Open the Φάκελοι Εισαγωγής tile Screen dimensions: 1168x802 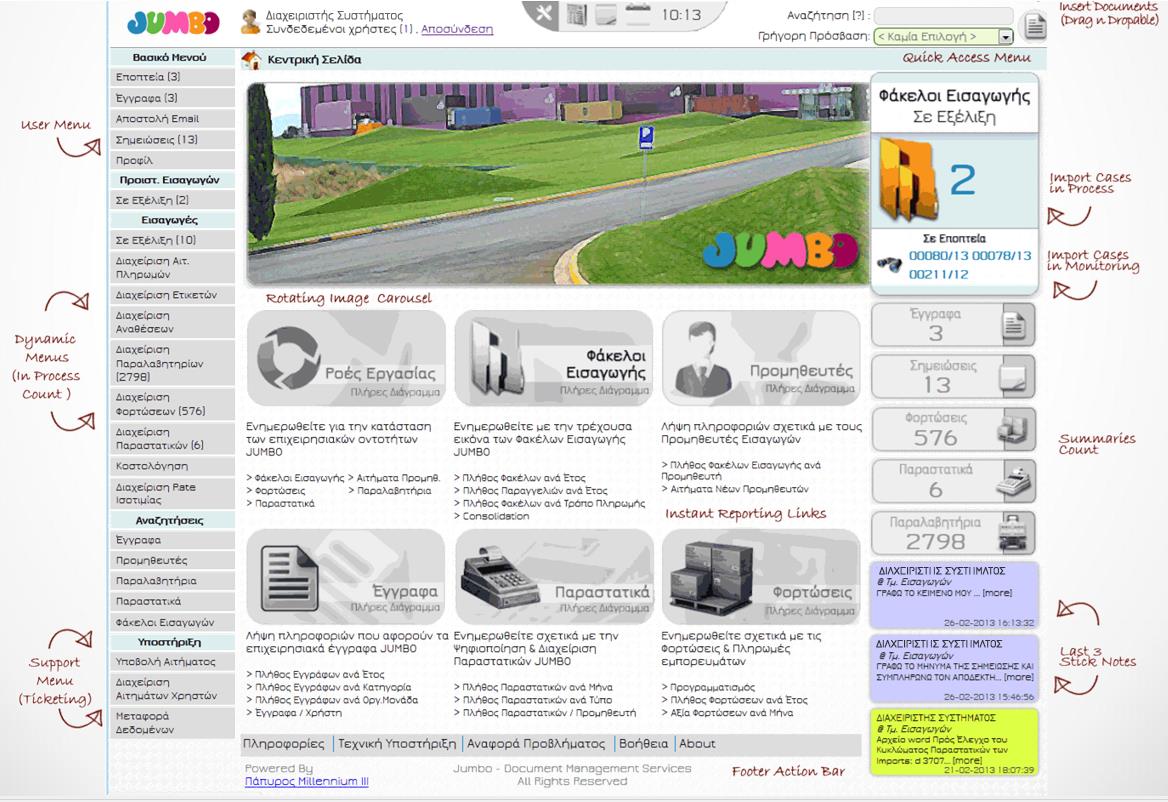(x=553, y=358)
